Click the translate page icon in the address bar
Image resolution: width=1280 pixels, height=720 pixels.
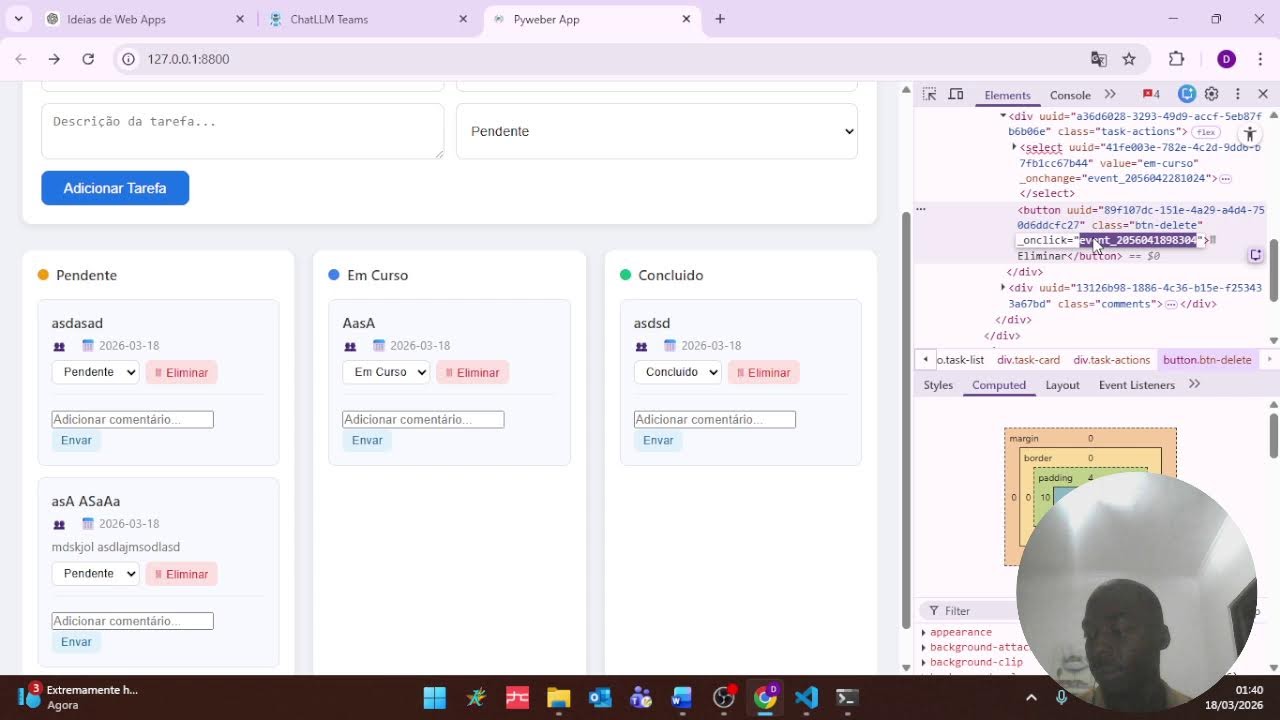[x=1099, y=59]
